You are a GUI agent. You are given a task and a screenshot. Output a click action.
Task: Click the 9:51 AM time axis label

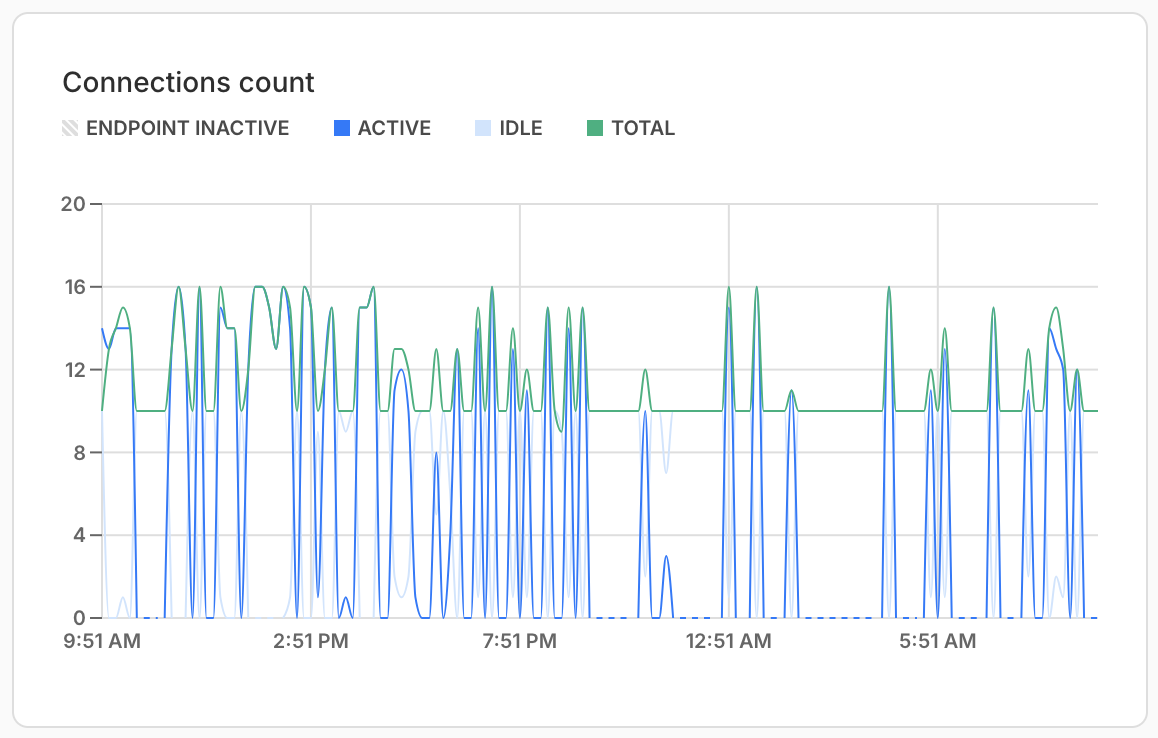pos(102,641)
